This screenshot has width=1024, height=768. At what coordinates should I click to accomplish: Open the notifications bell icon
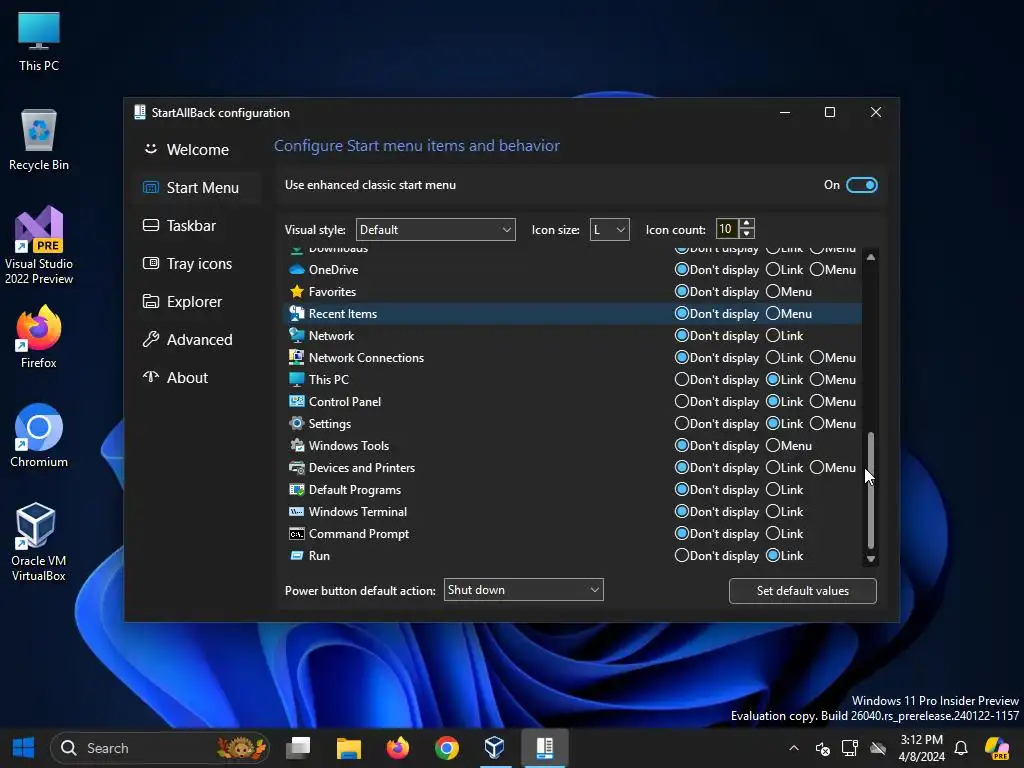(x=961, y=748)
